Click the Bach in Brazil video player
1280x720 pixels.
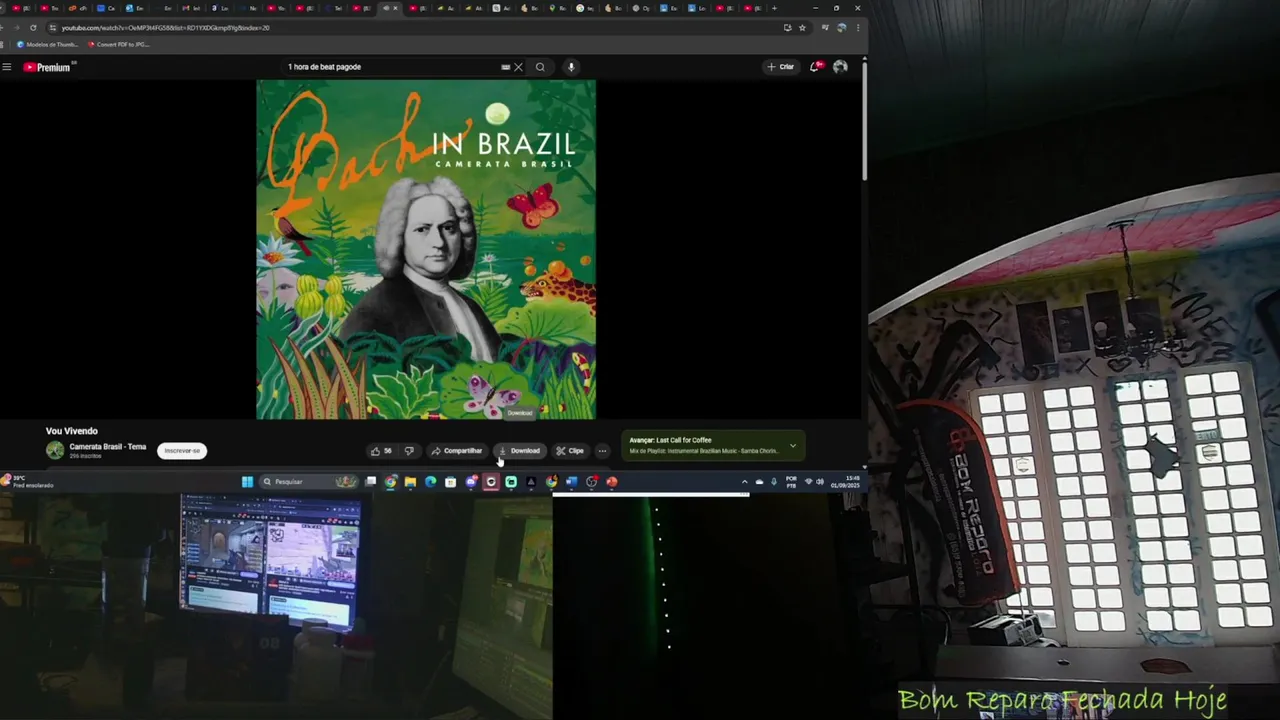point(426,249)
